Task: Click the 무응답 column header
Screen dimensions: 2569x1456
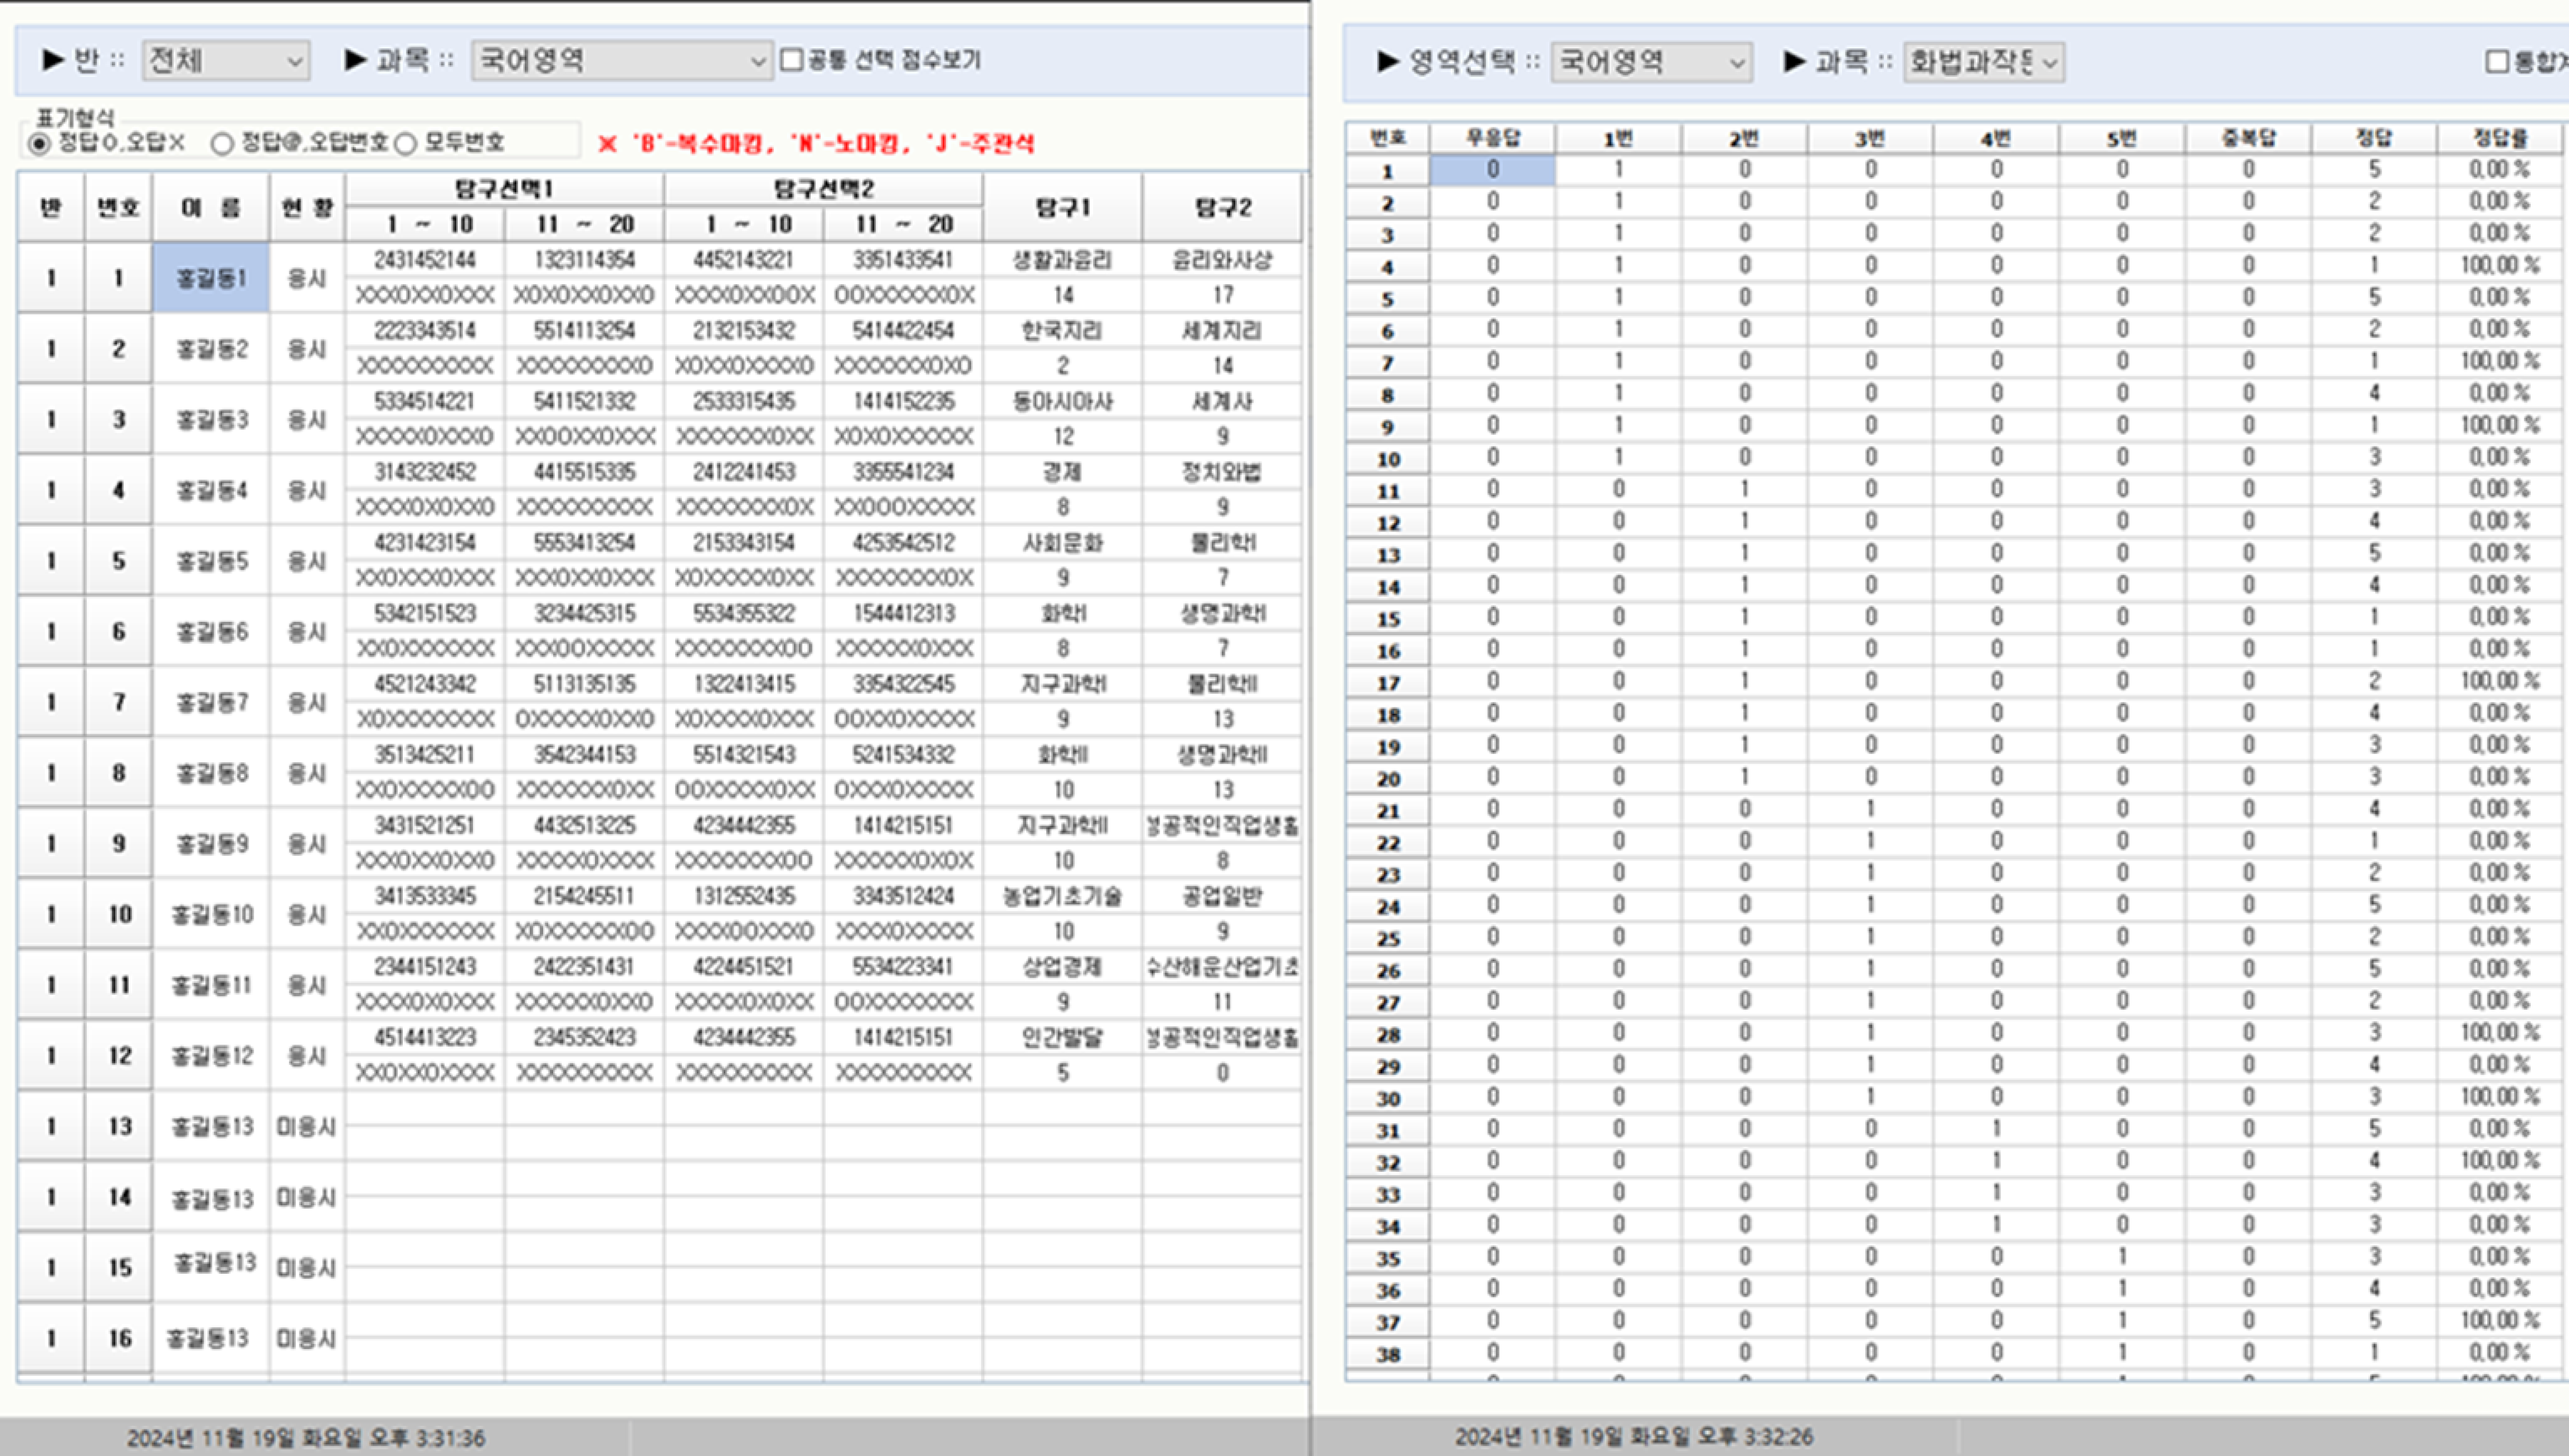Action: (x=1492, y=138)
